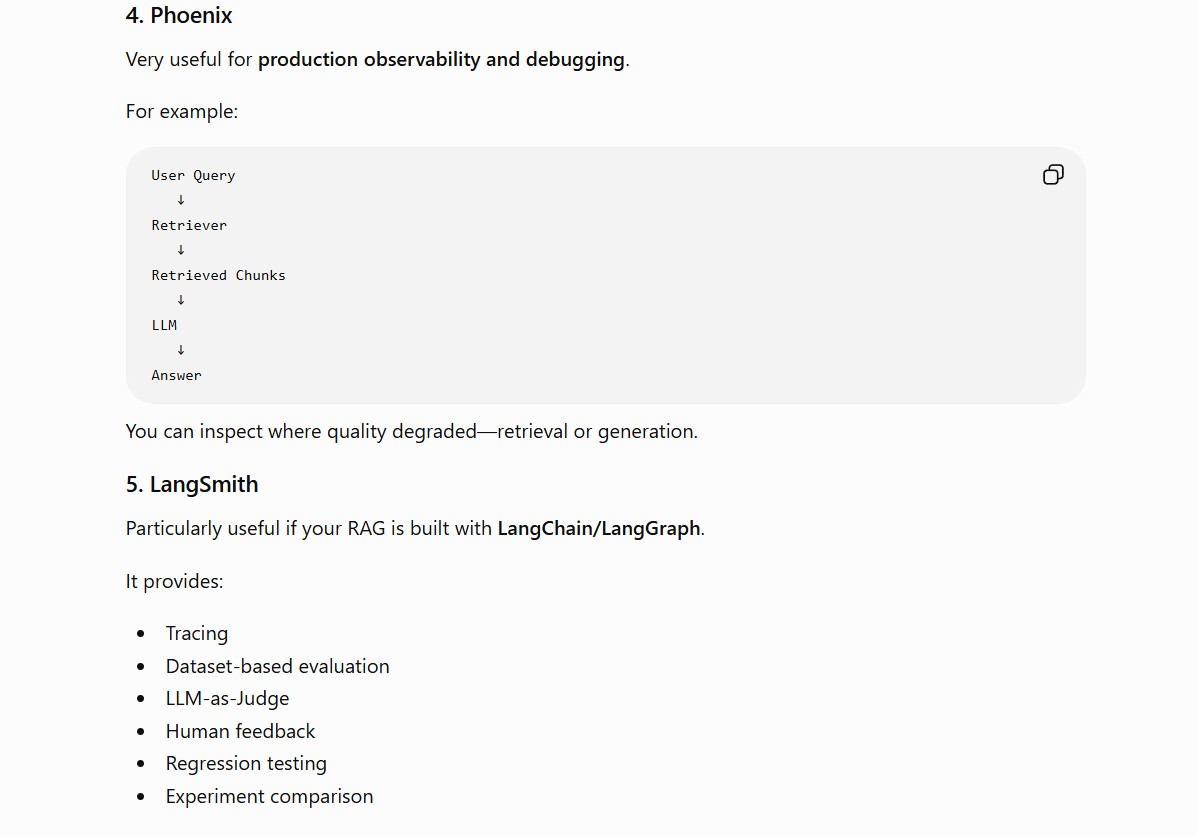The width and height of the screenshot is (1198, 836).
Task: Click the Human feedback bullet item
Action: [x=241, y=731]
